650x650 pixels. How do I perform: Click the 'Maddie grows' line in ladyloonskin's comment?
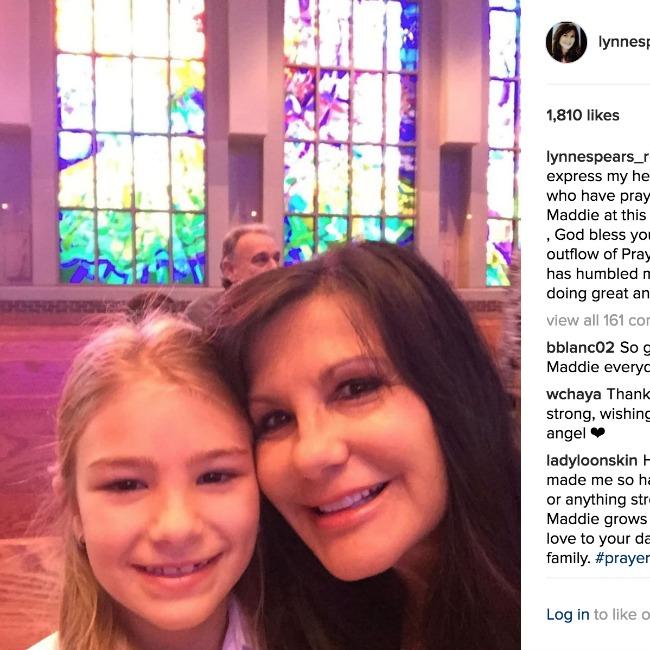597,519
